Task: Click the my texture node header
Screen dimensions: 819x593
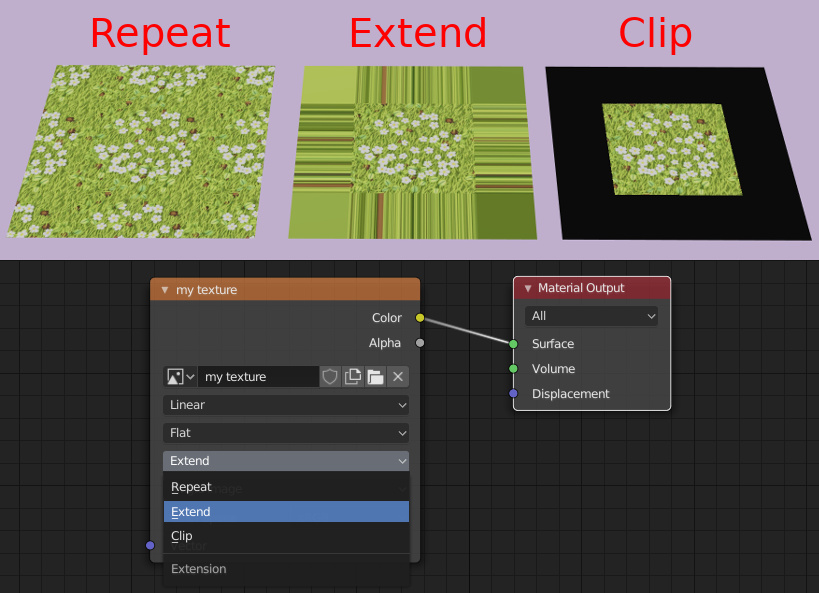Action: (285, 289)
